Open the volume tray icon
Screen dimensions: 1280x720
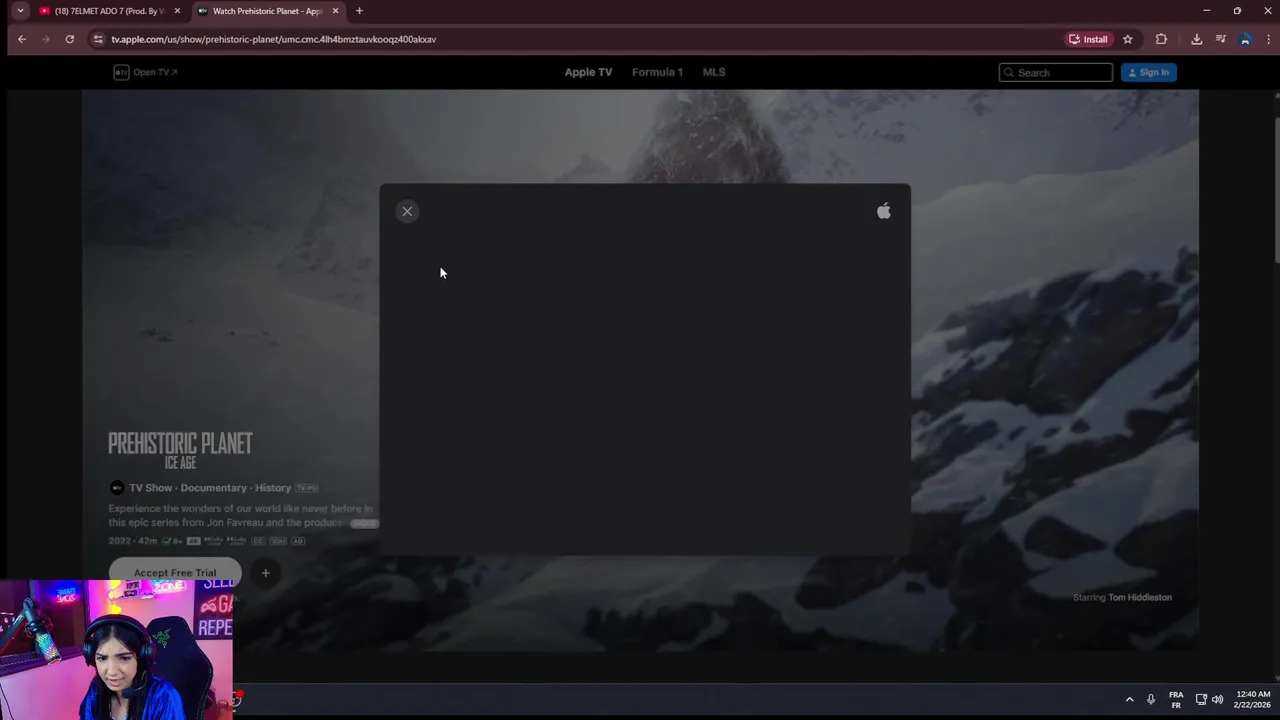[x=1217, y=699]
